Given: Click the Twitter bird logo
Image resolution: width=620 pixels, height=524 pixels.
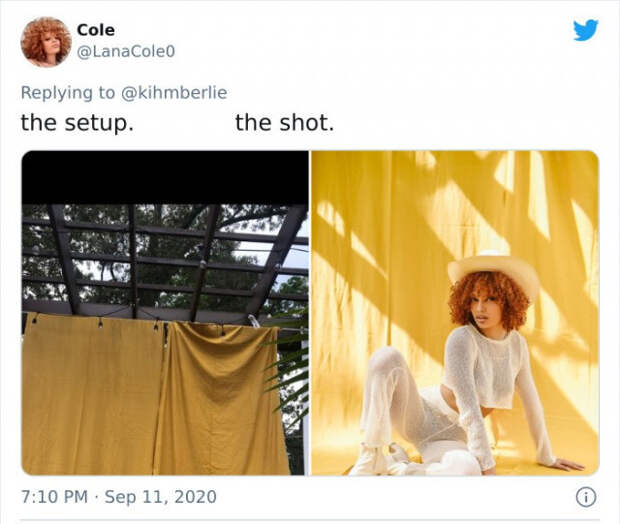Looking at the screenshot, I should 586,30.
